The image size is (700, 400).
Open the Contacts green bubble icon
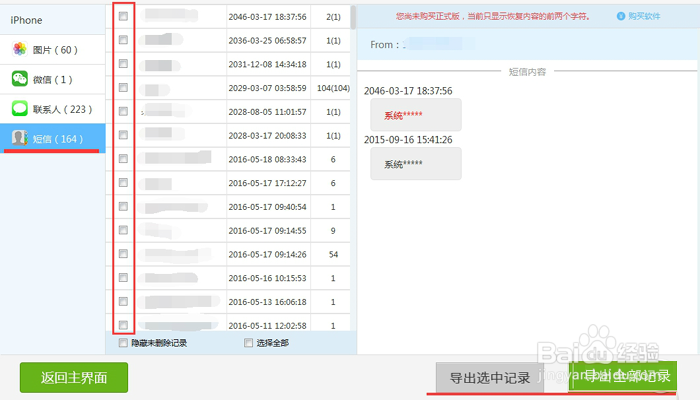[20, 108]
